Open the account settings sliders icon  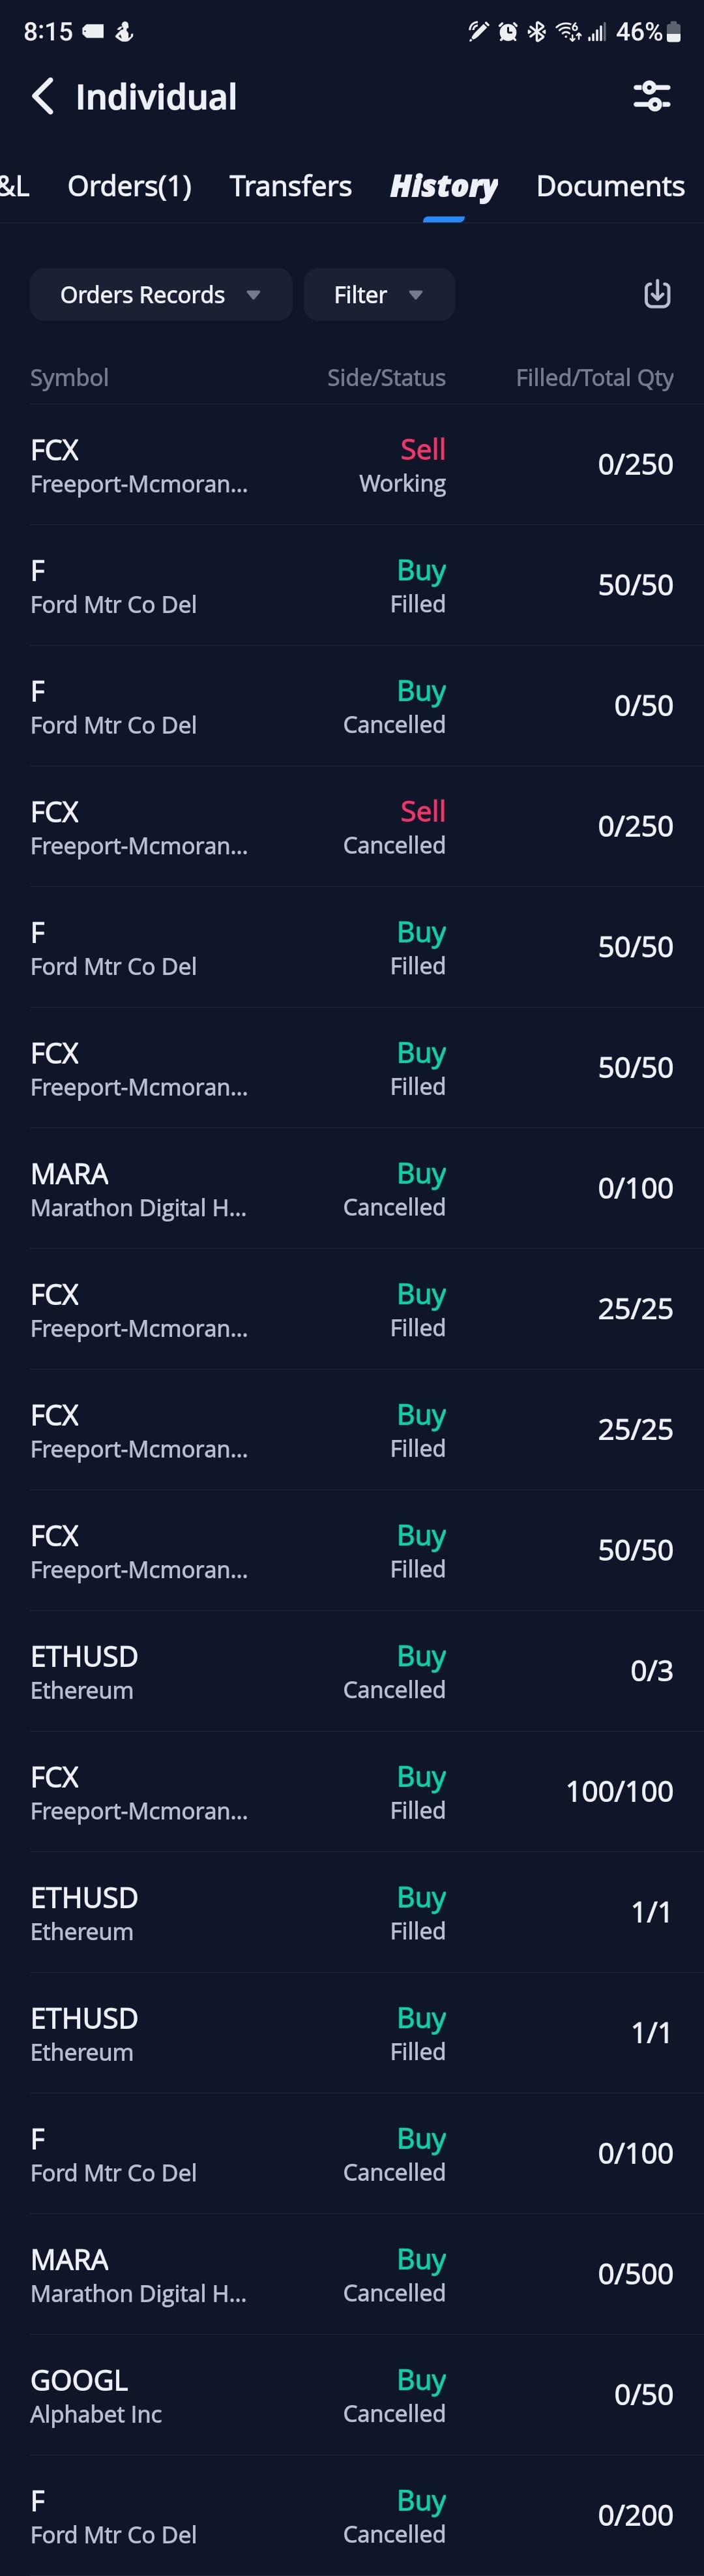point(652,96)
